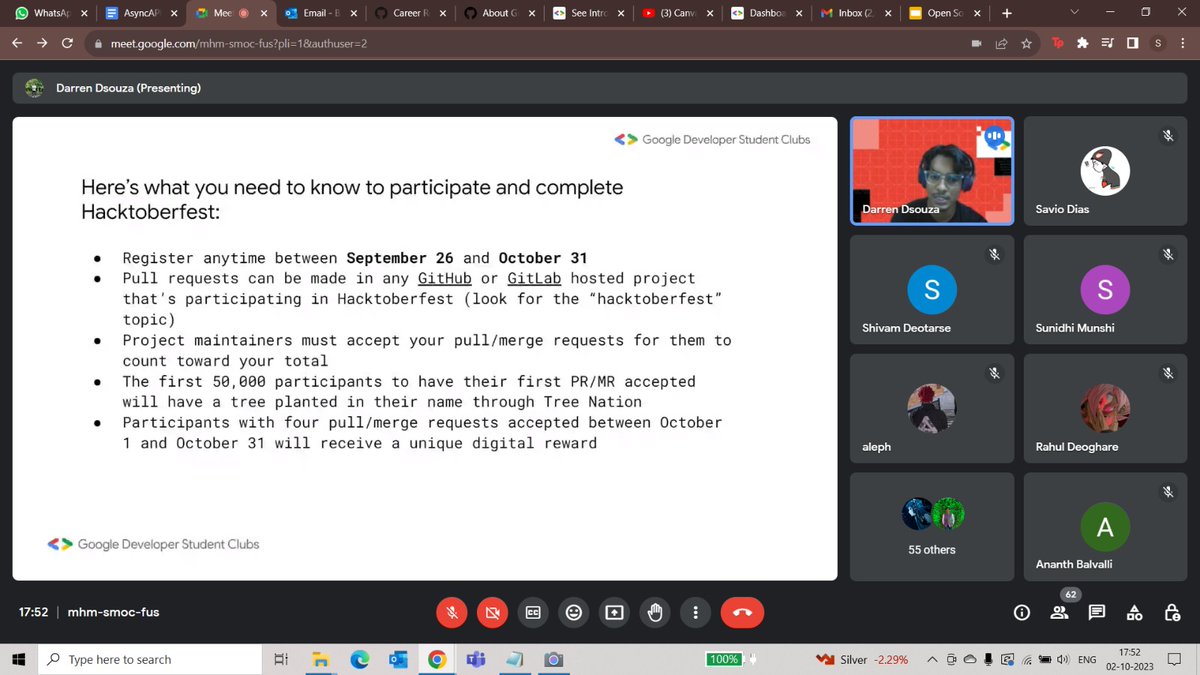Switch to WhatsApp browser tab
The width and height of the screenshot is (1200, 675).
50,14
